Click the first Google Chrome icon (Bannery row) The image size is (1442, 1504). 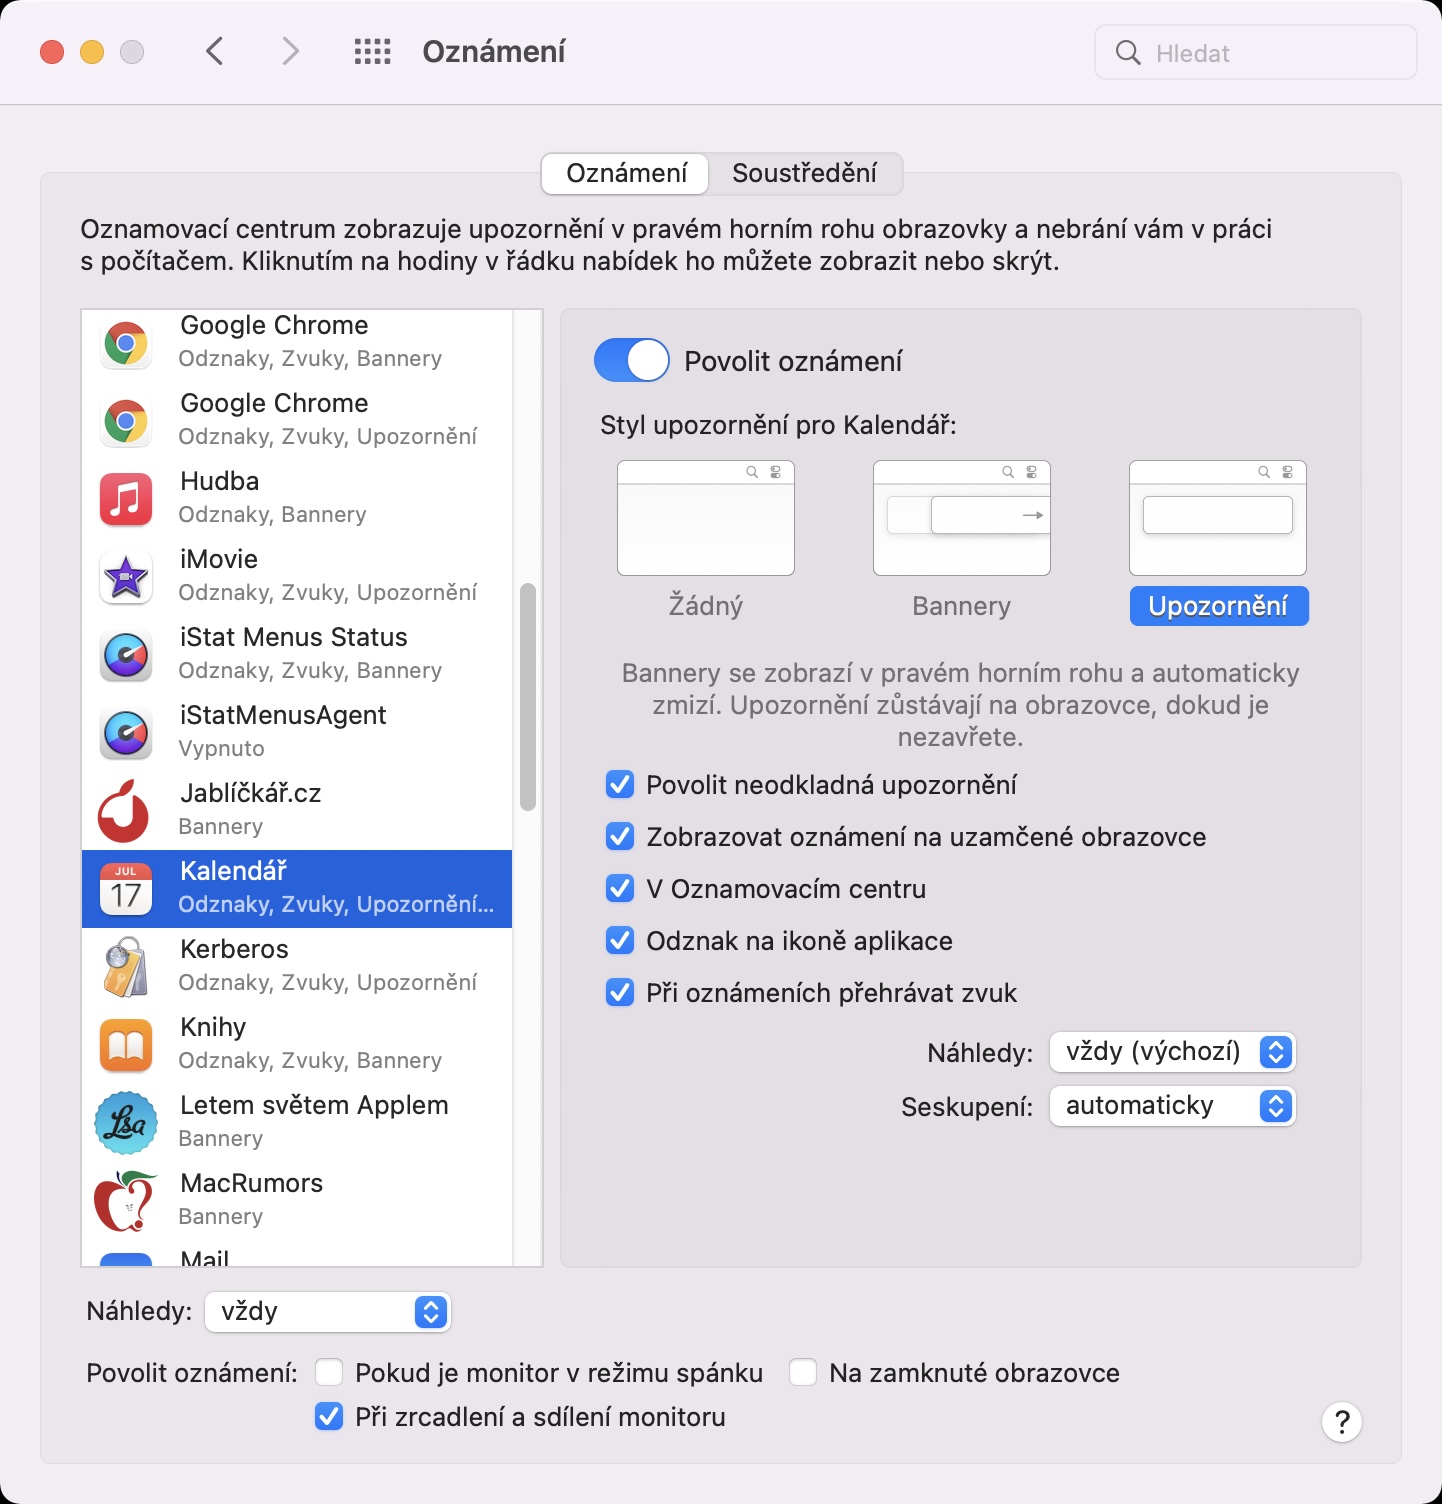[126, 343]
